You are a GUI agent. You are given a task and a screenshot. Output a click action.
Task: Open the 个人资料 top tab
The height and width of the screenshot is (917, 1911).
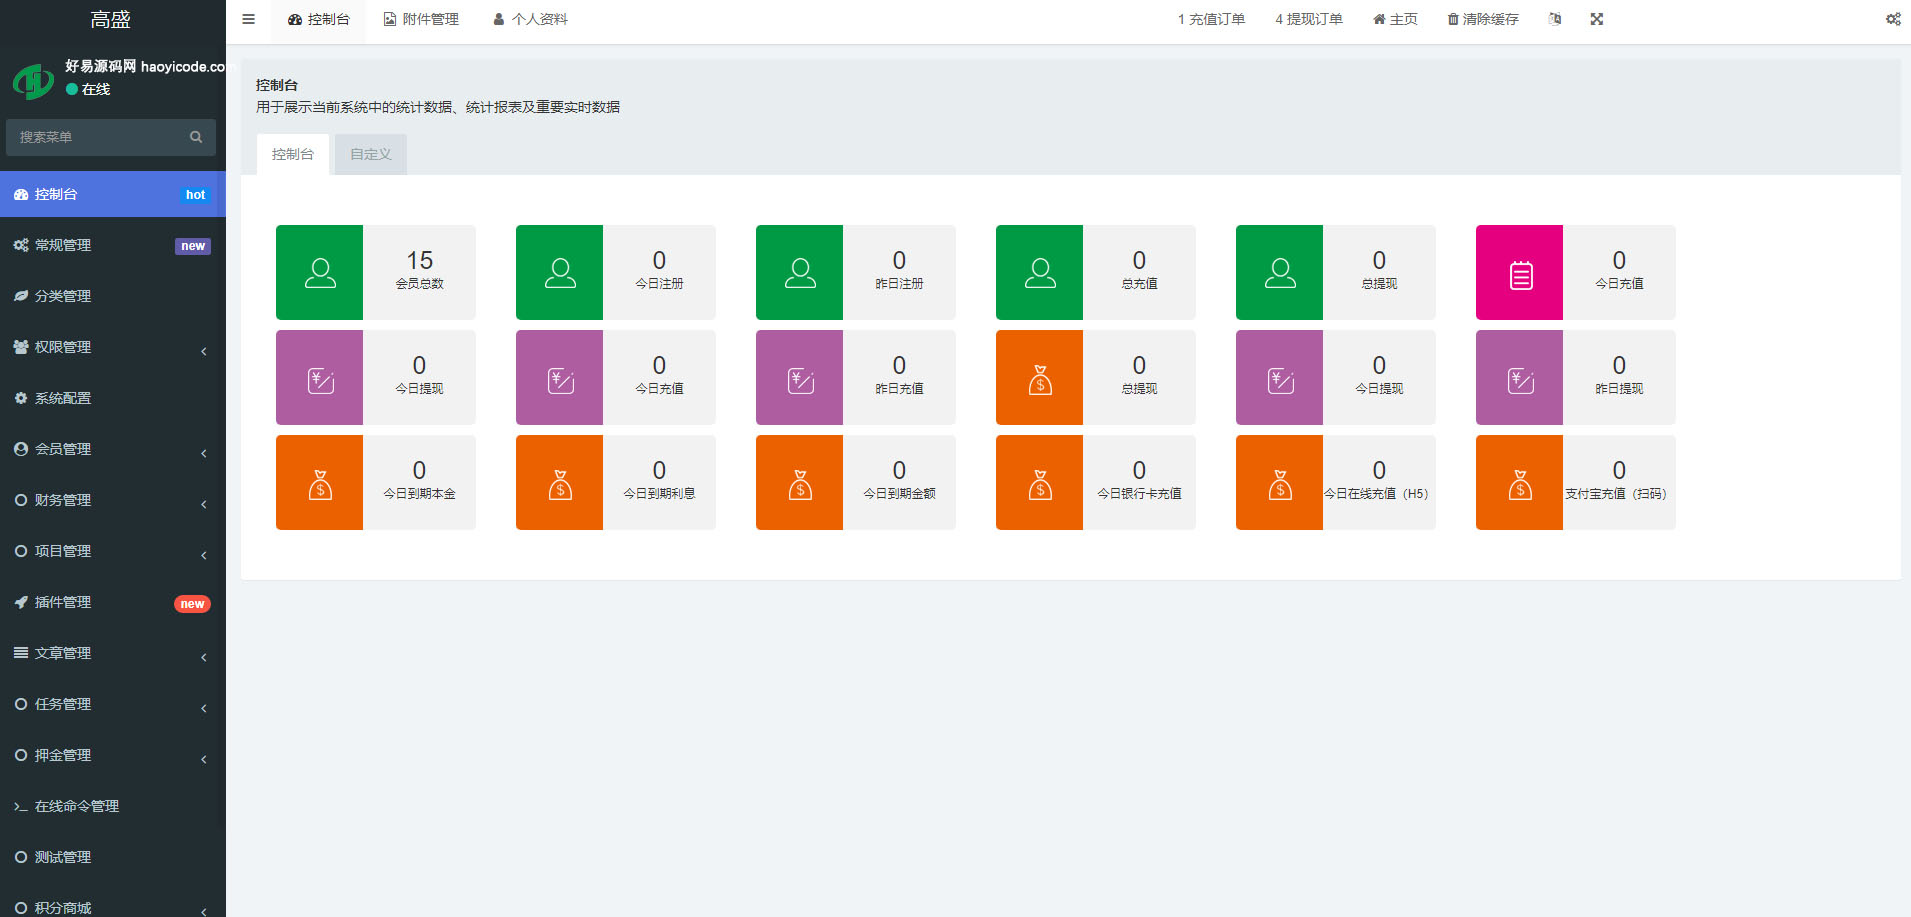[530, 19]
